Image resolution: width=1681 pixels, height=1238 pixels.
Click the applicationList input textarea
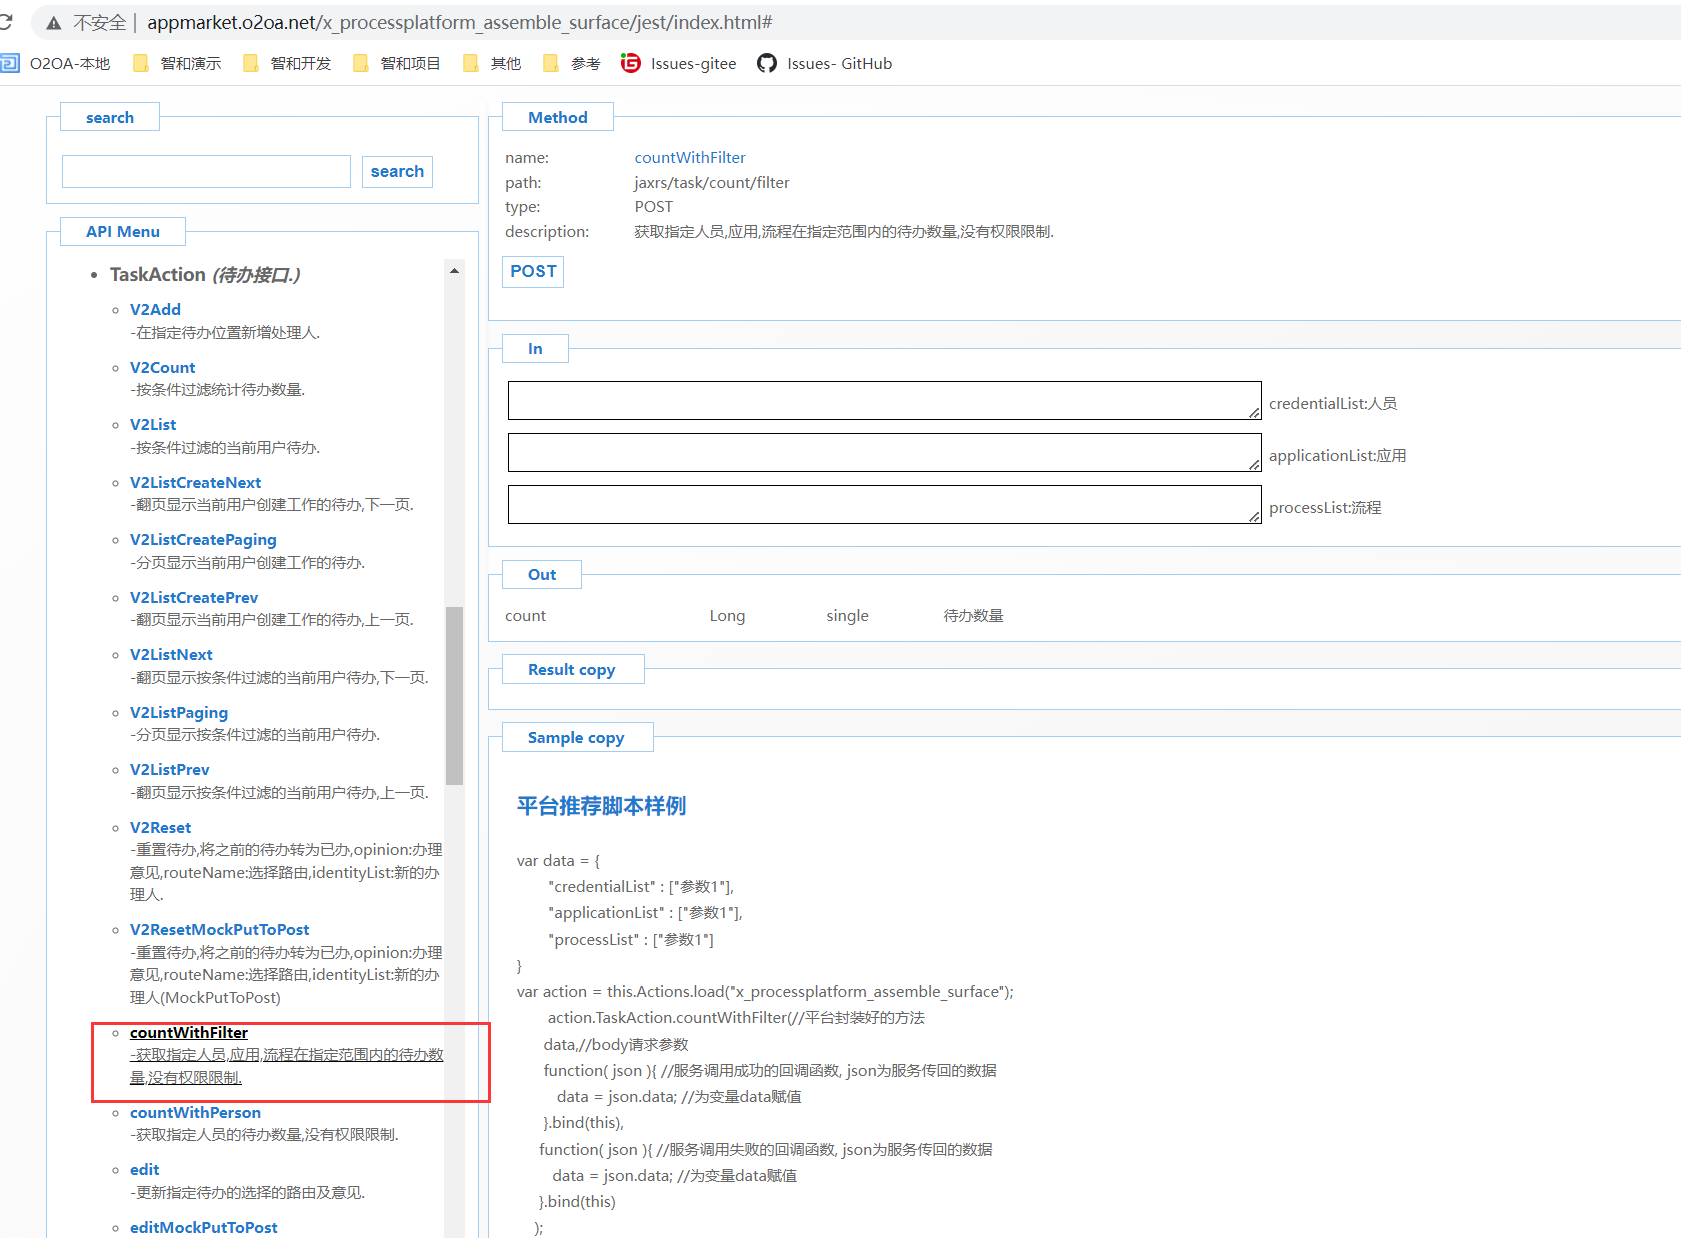tap(884, 452)
